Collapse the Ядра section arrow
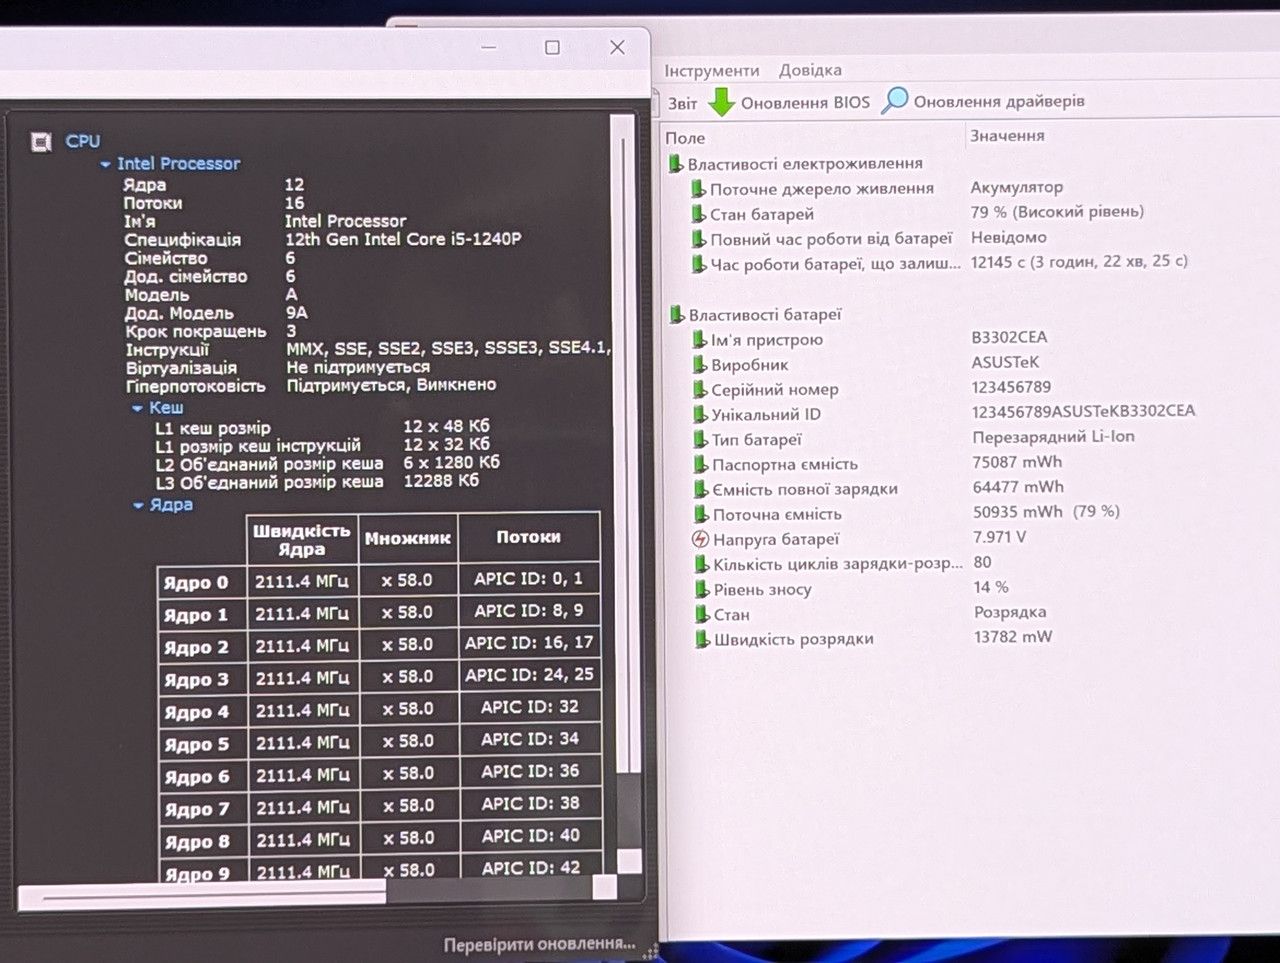 click(138, 506)
